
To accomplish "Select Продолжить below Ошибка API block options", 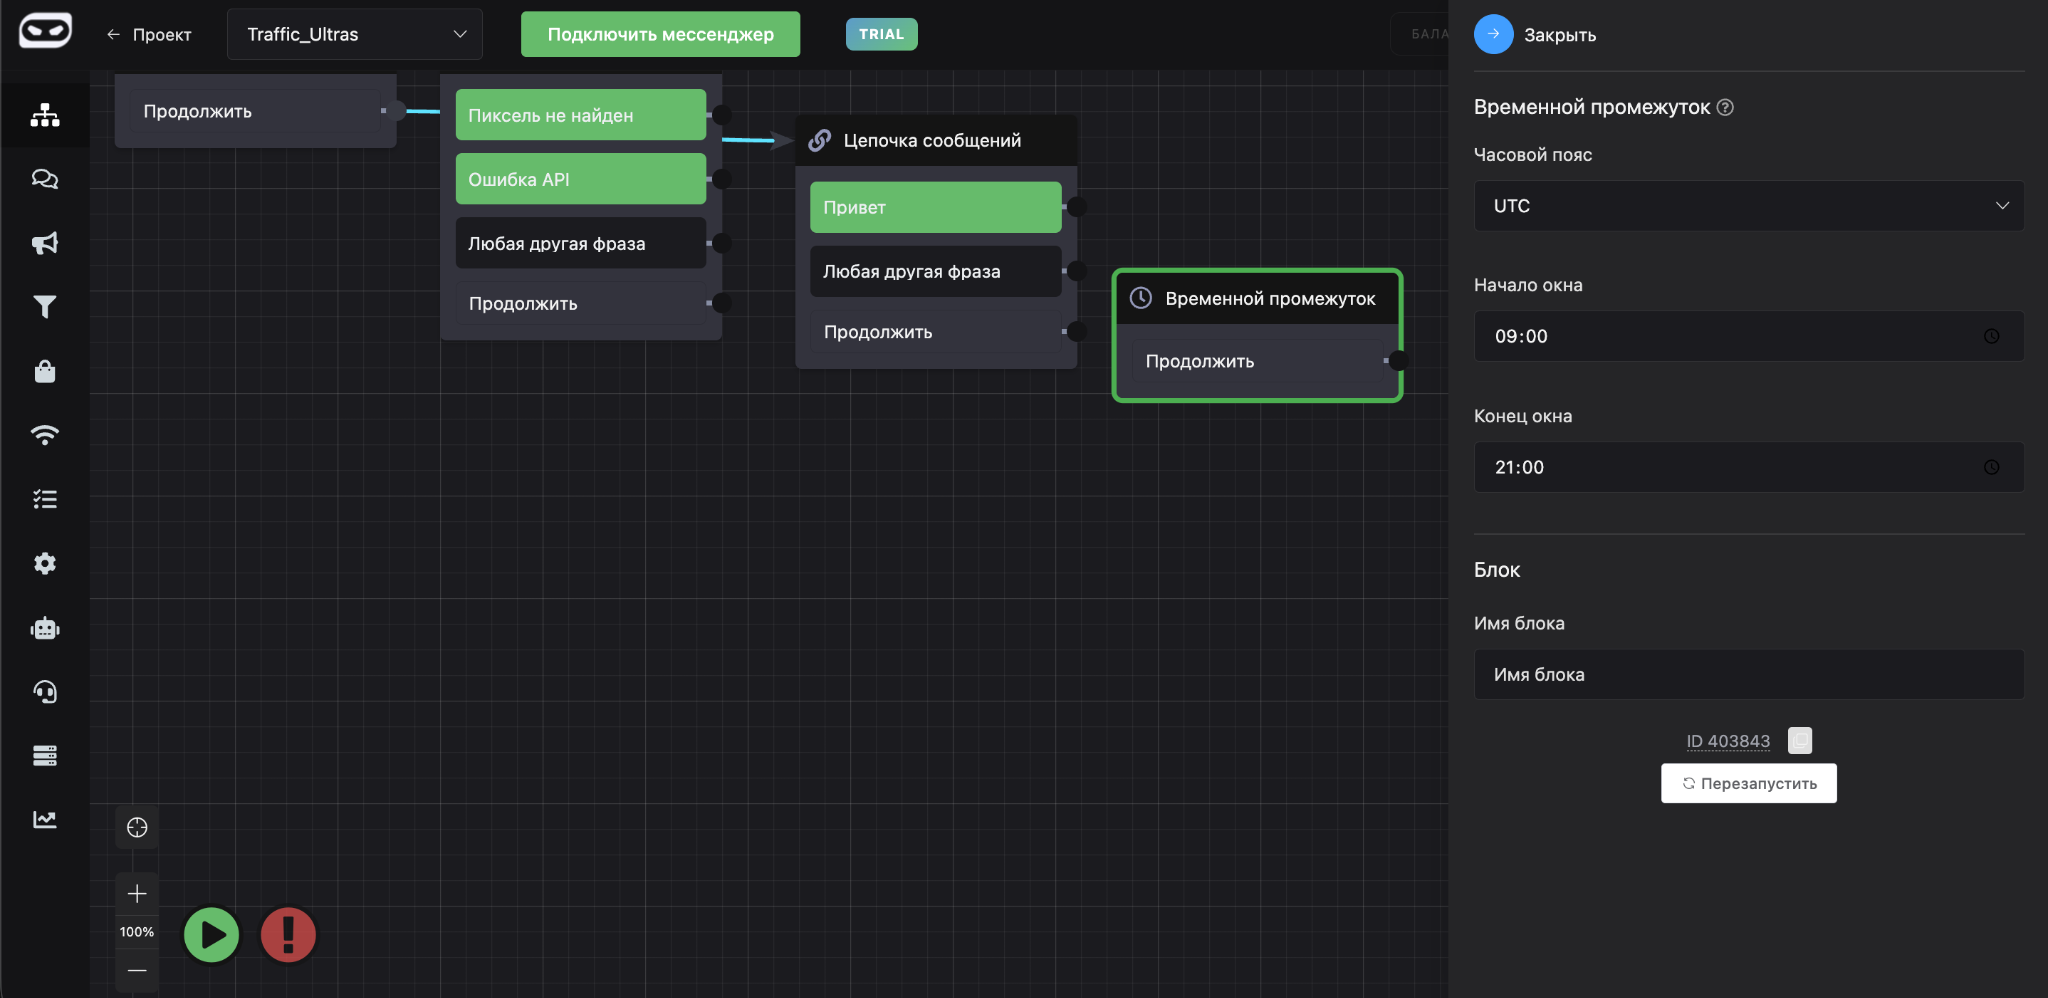I will click(581, 303).
